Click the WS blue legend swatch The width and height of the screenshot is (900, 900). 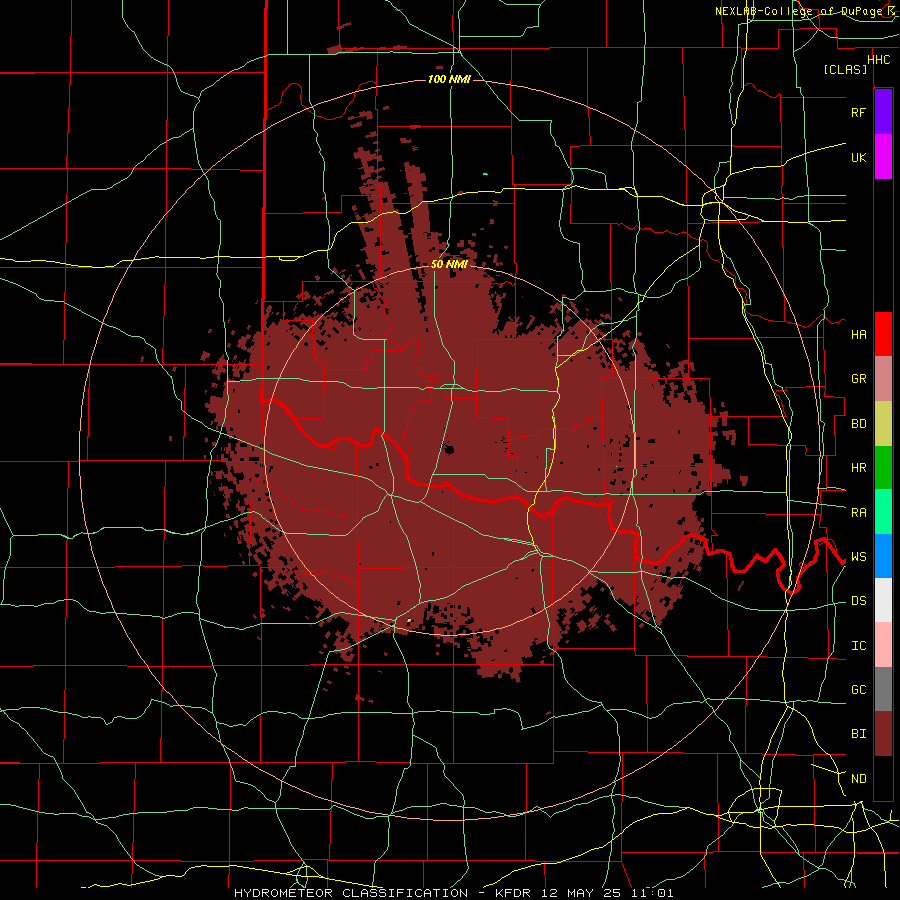[x=883, y=556]
